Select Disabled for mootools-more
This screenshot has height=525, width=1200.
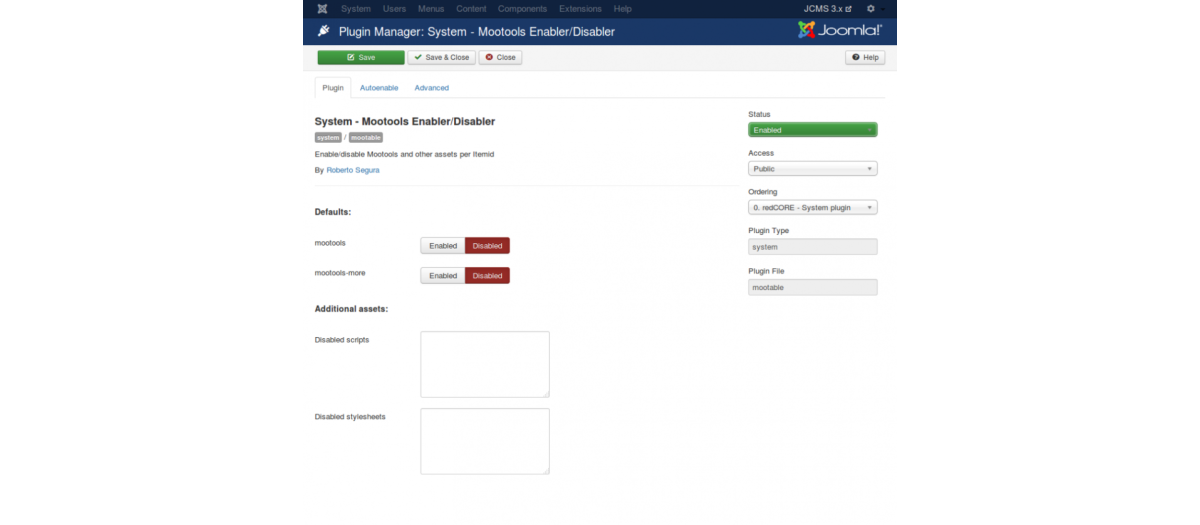(487, 276)
